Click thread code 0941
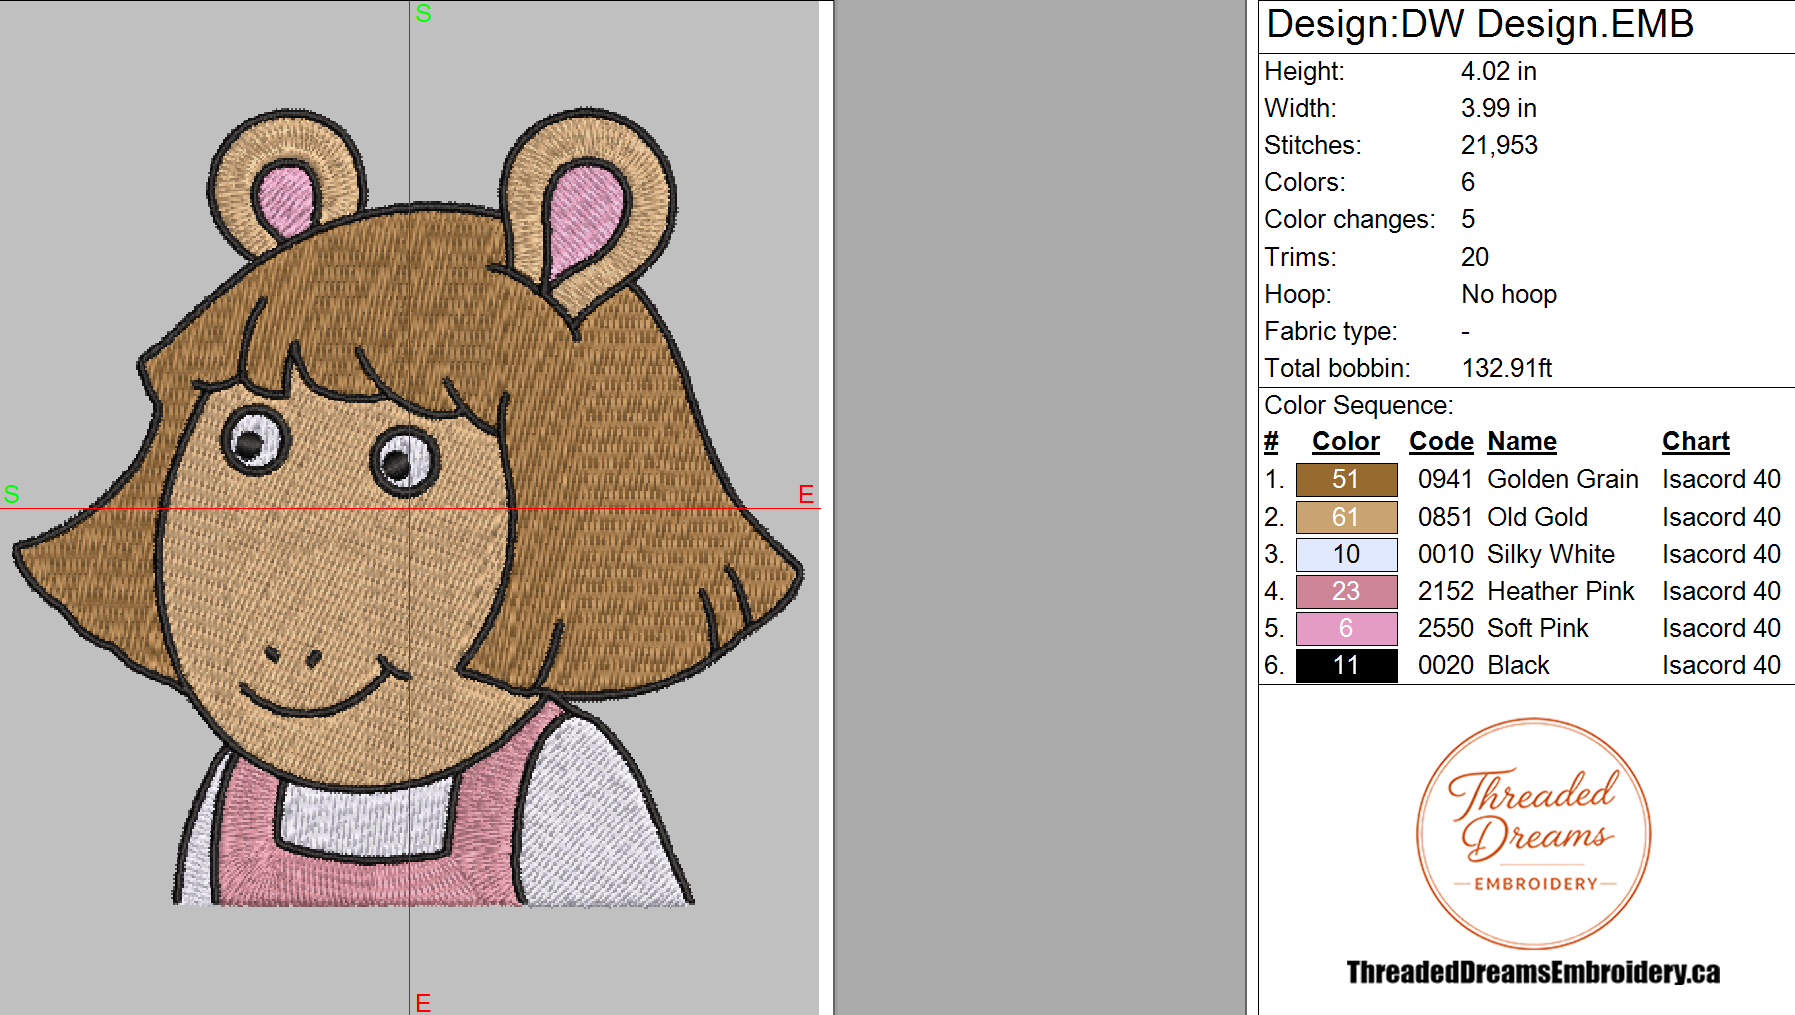The width and height of the screenshot is (1795, 1015). click(1445, 479)
